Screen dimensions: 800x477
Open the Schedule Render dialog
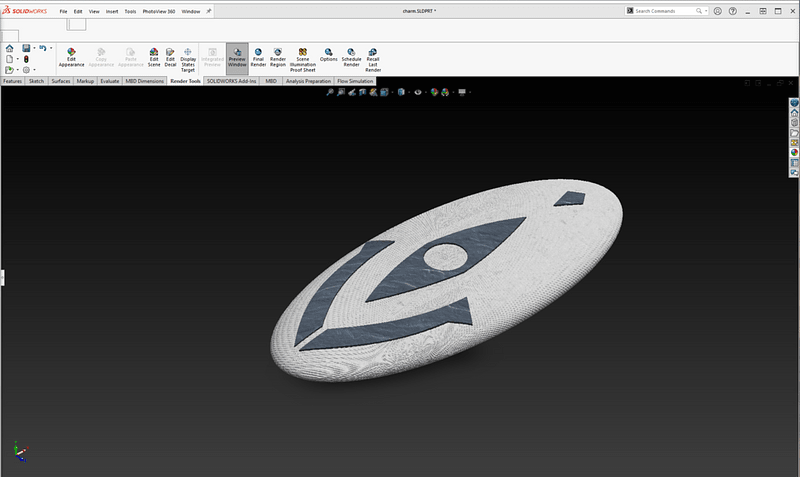click(351, 57)
